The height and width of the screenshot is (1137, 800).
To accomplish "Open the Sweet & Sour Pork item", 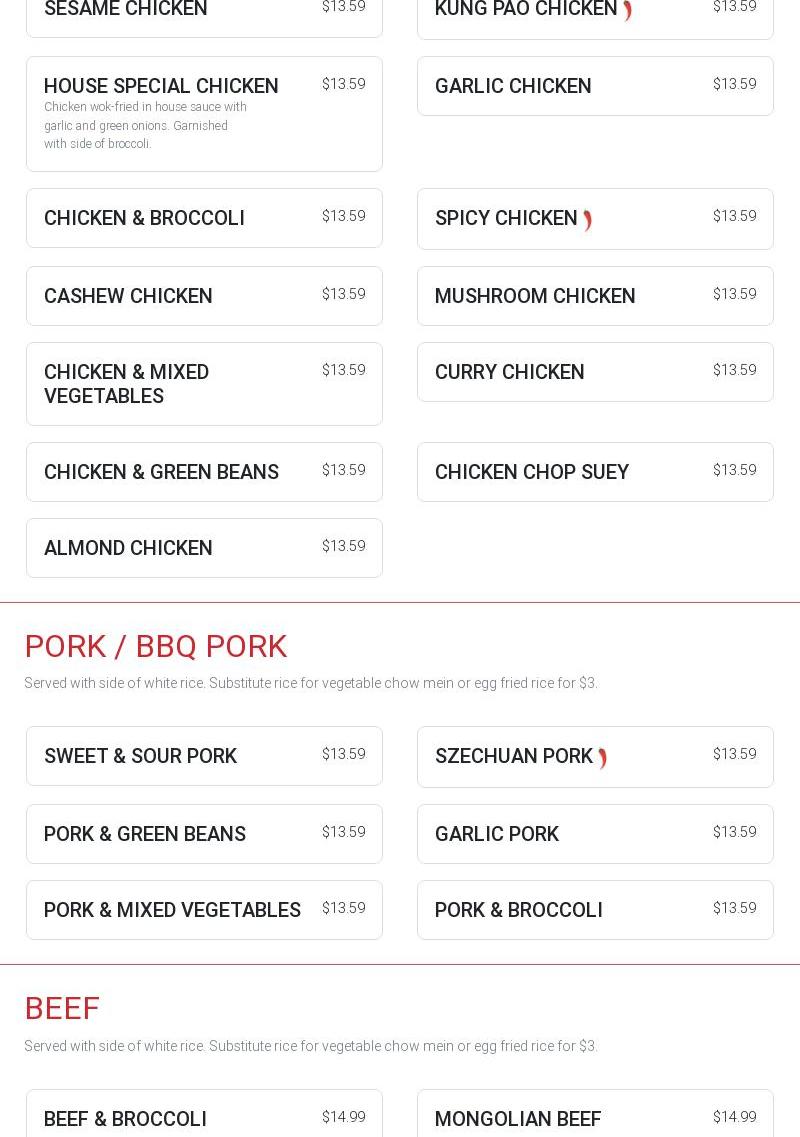I will 205,756.
